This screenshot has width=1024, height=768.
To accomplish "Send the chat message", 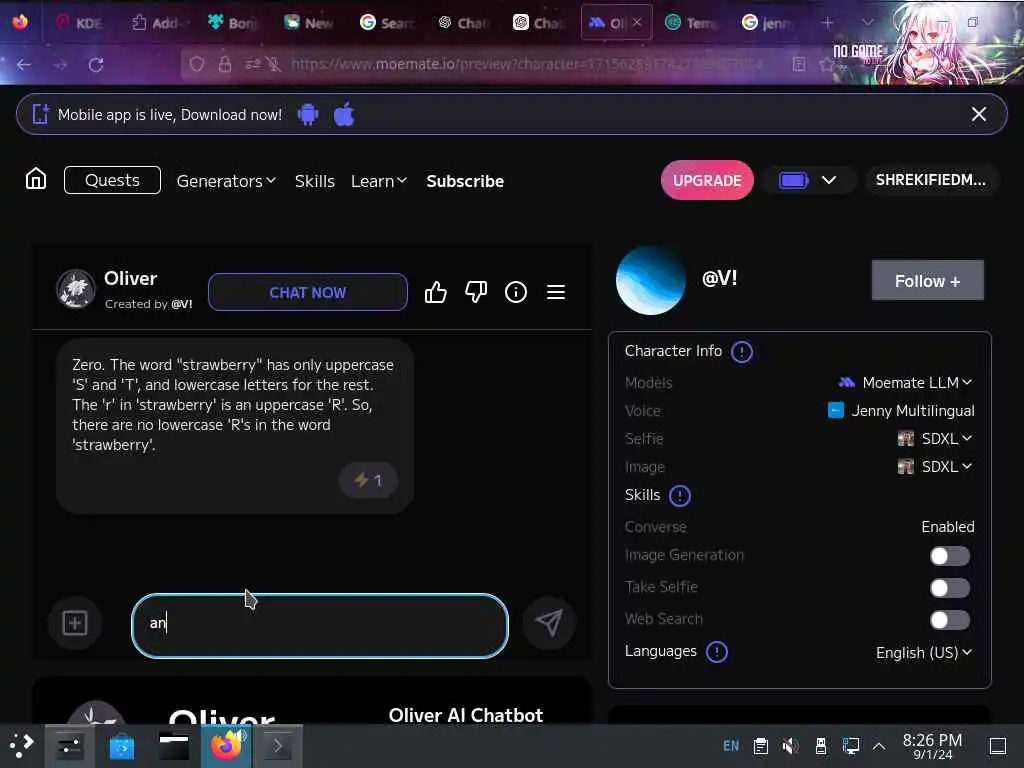I will tap(549, 622).
